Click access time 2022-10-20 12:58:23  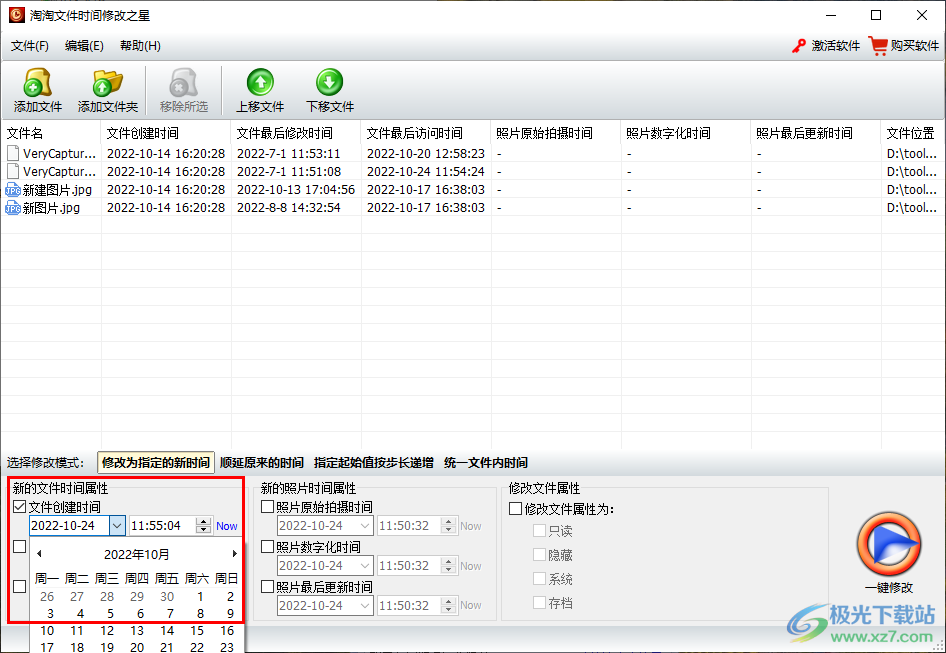point(426,153)
